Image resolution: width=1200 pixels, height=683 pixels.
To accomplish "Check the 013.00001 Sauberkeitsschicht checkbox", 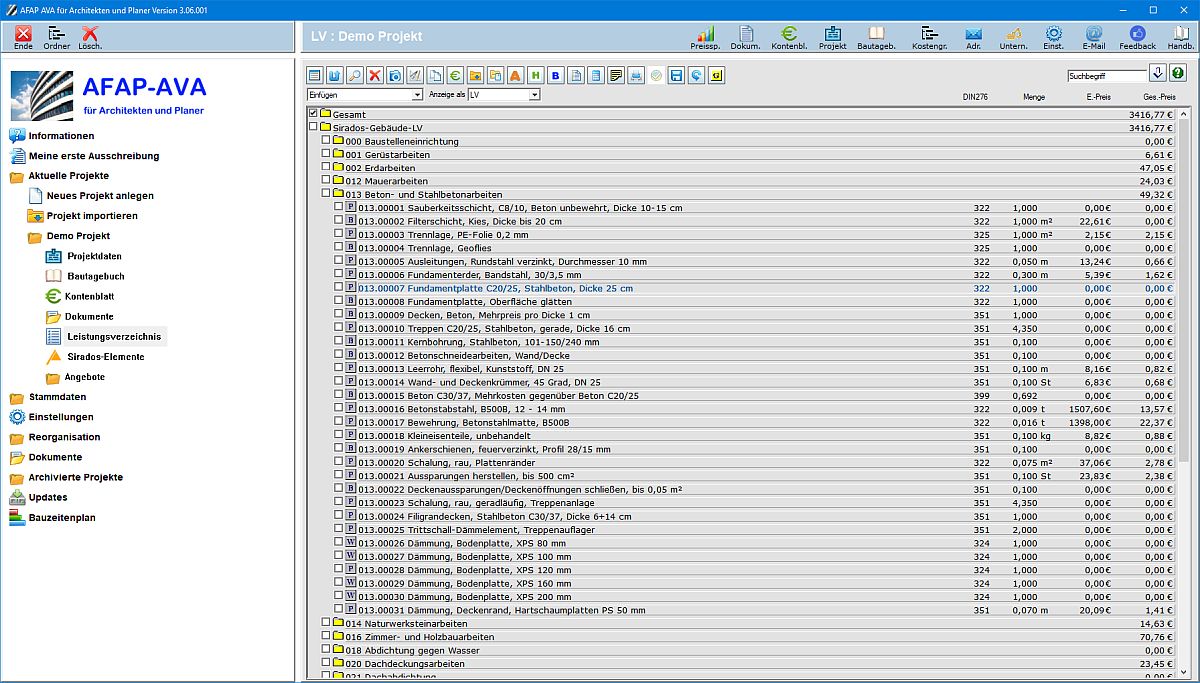I will 338,207.
